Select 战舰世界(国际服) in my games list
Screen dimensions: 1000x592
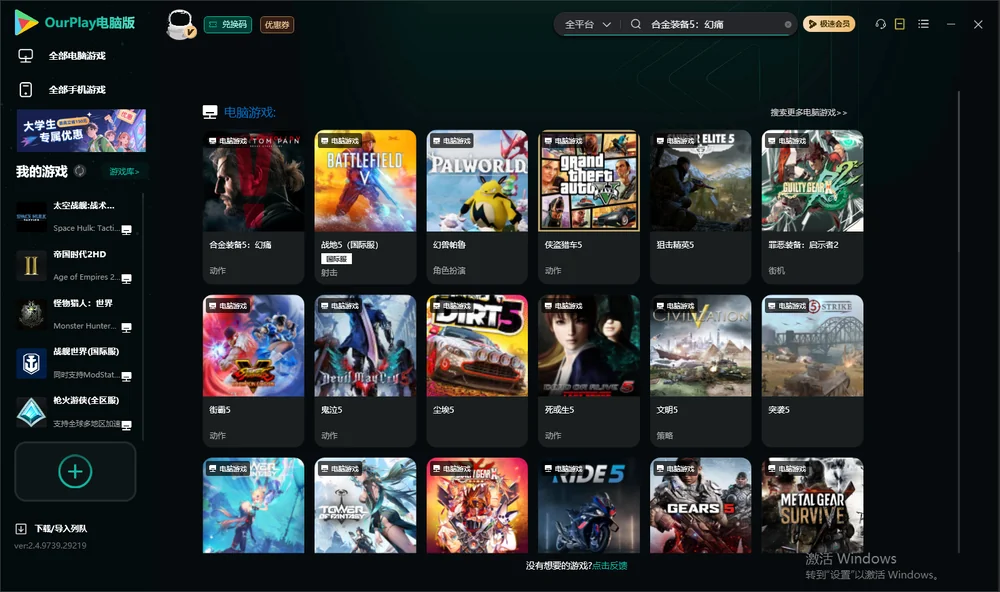[x=77, y=363]
